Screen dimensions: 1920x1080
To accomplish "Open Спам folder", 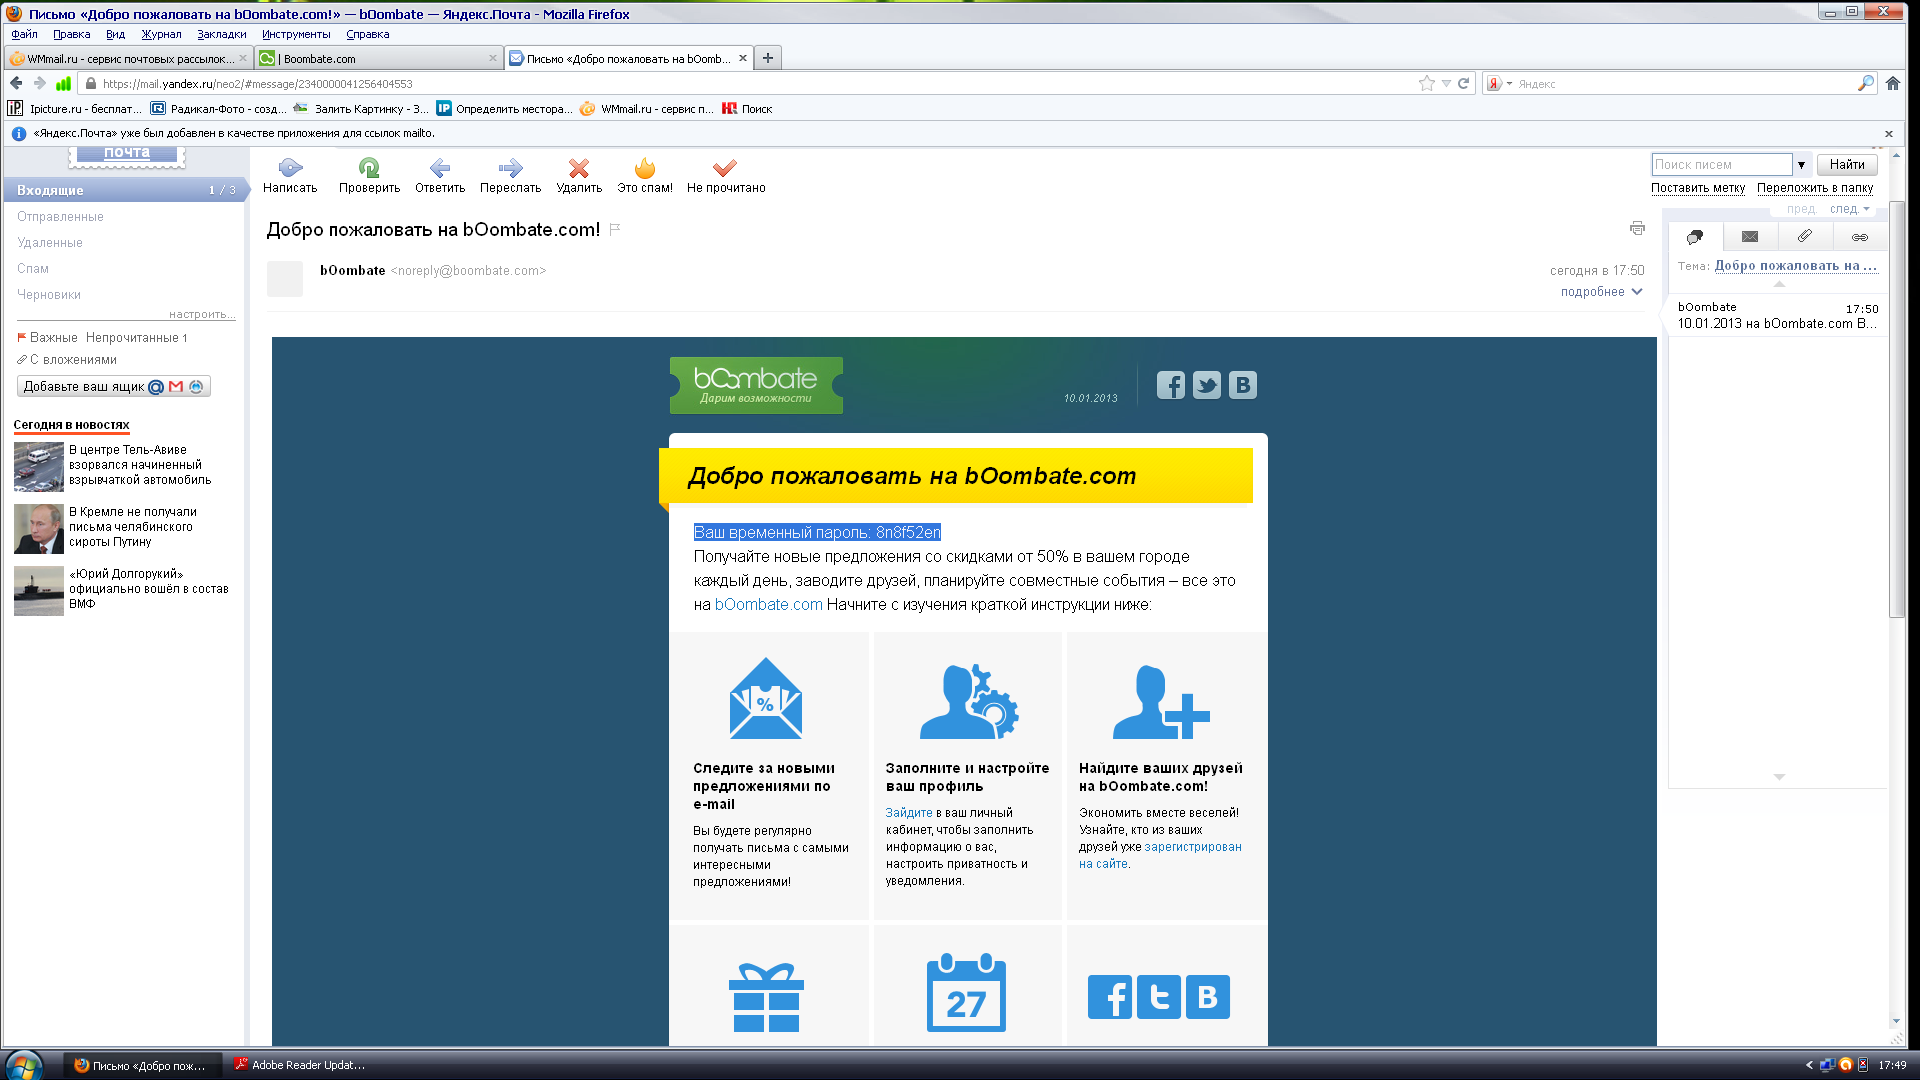I will [x=33, y=268].
